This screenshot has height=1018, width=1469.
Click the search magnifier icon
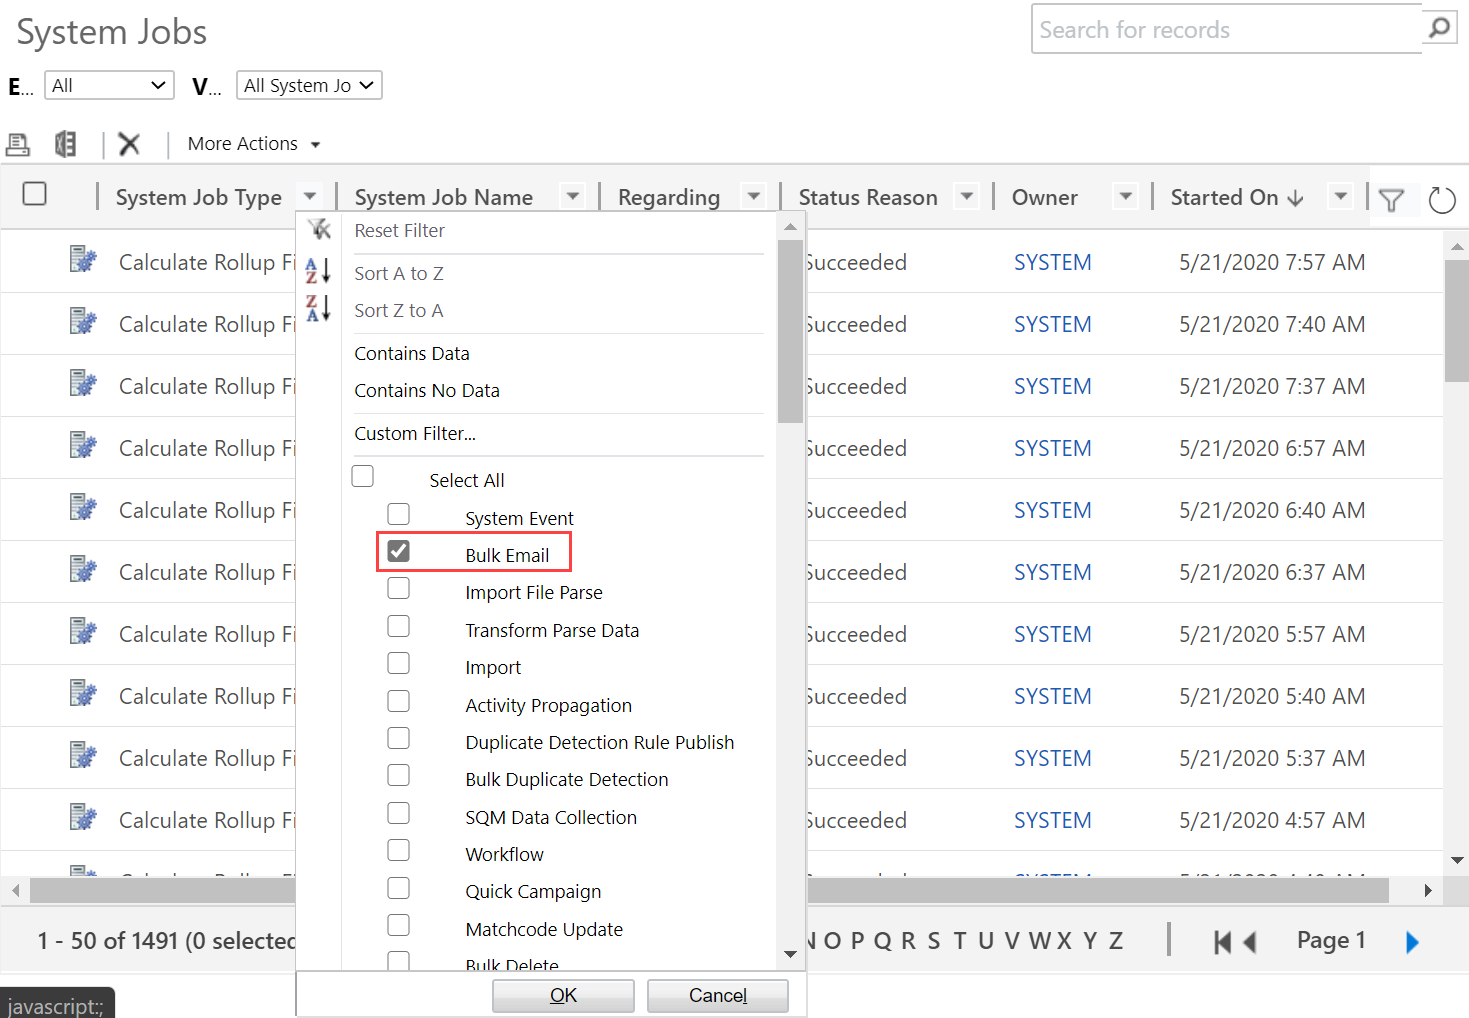1439,29
